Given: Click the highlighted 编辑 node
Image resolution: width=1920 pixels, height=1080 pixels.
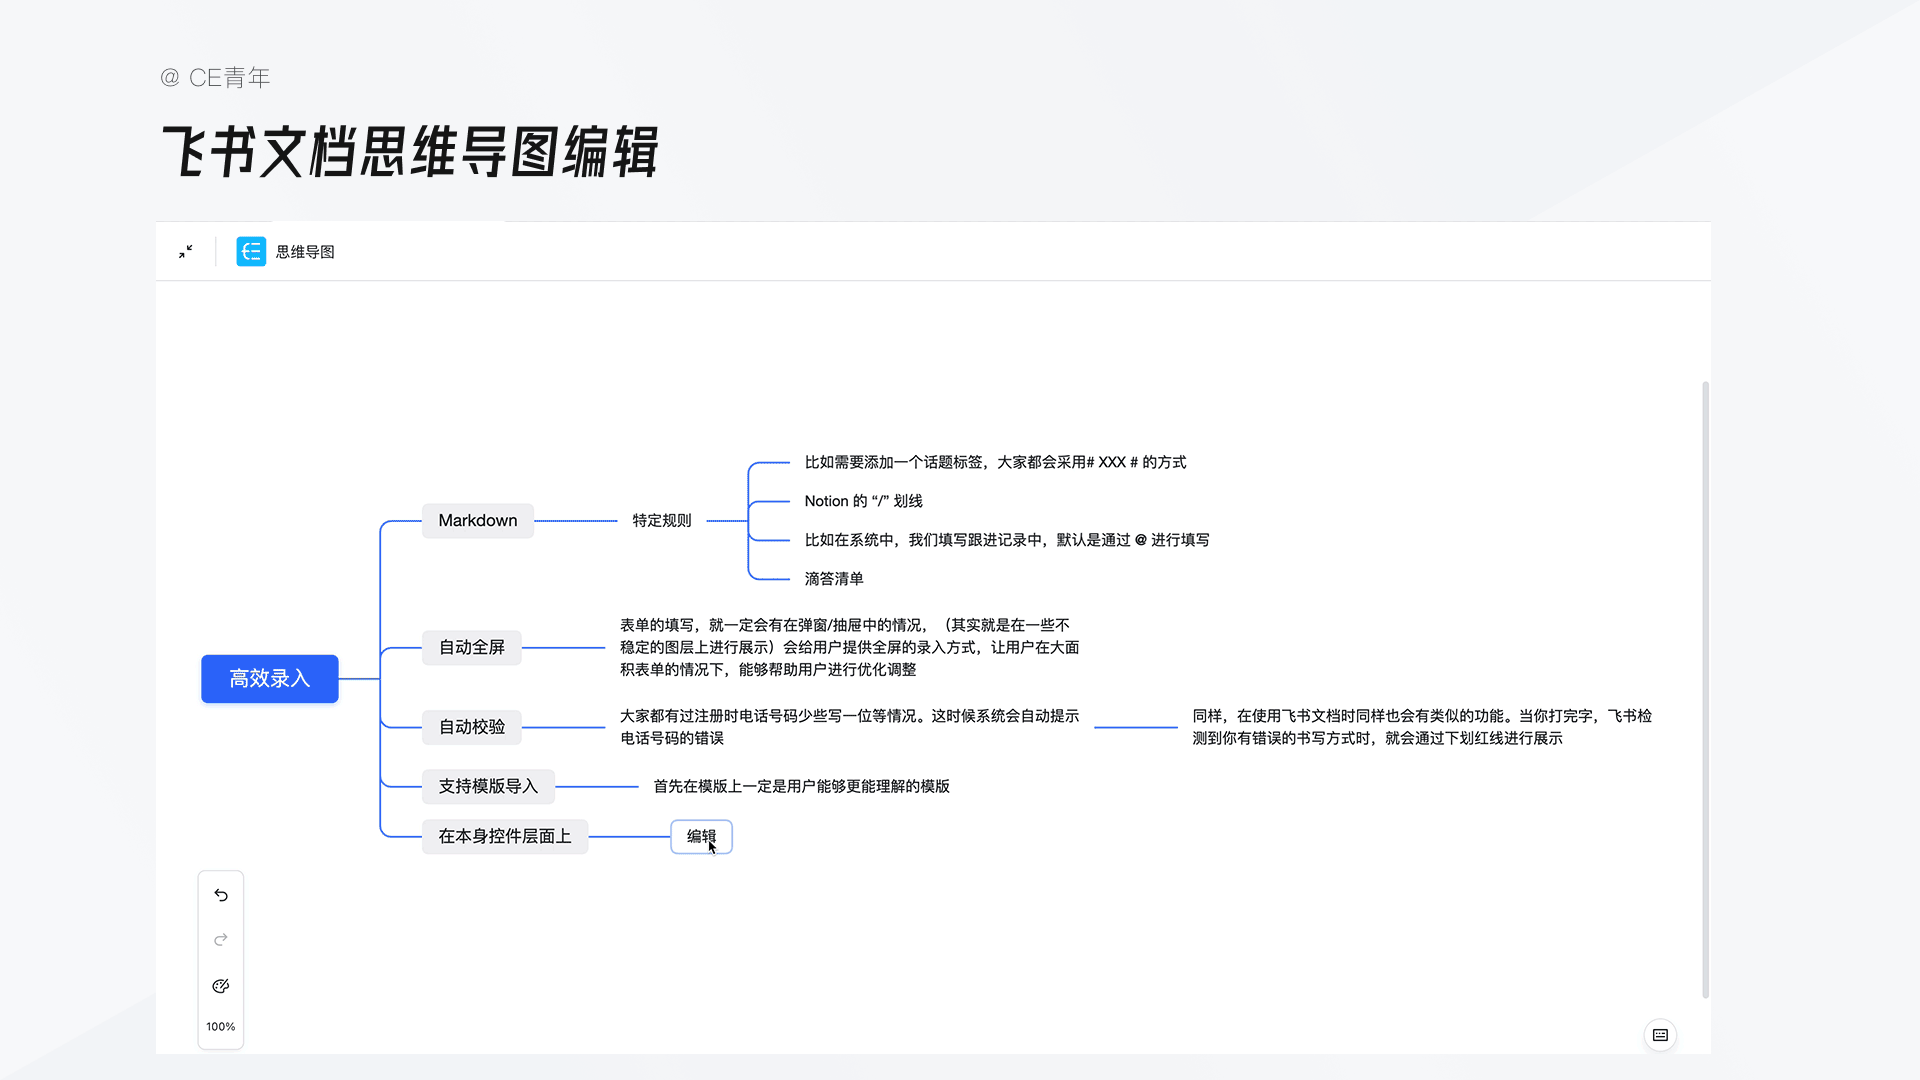Looking at the screenshot, I should click(701, 837).
